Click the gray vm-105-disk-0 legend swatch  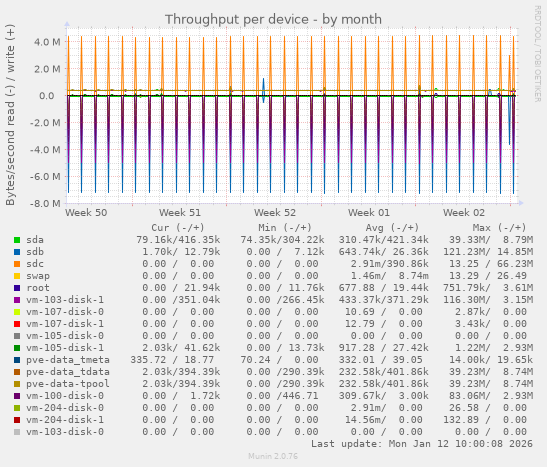click(17, 336)
